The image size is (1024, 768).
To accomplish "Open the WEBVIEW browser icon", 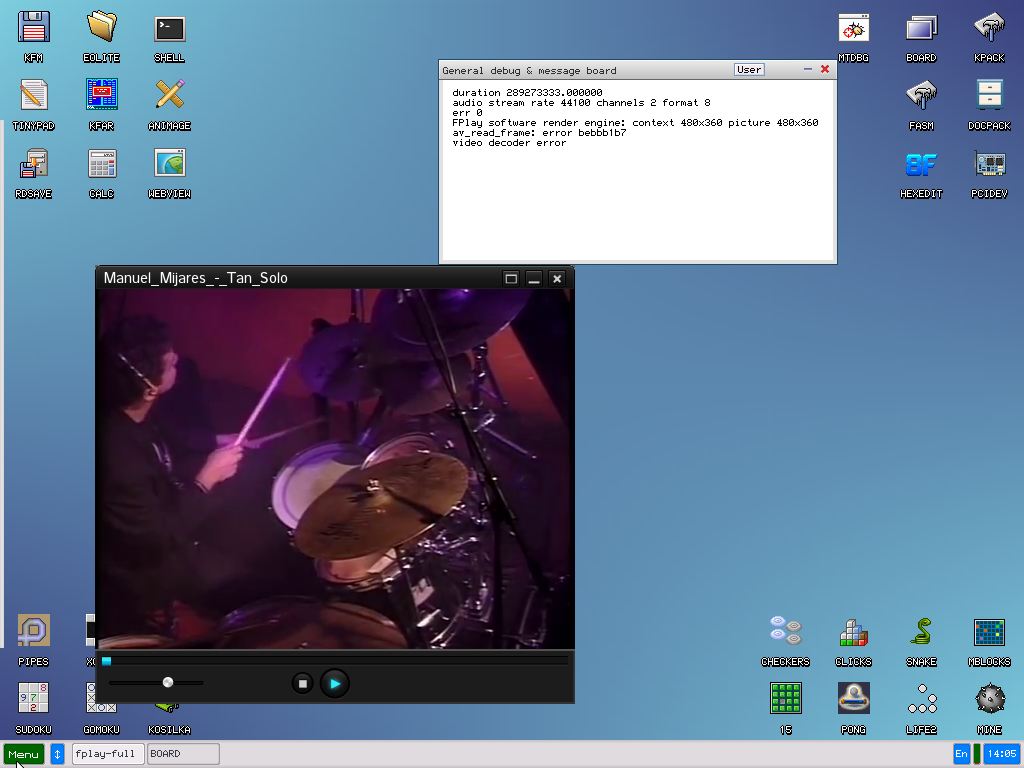I will point(169,164).
